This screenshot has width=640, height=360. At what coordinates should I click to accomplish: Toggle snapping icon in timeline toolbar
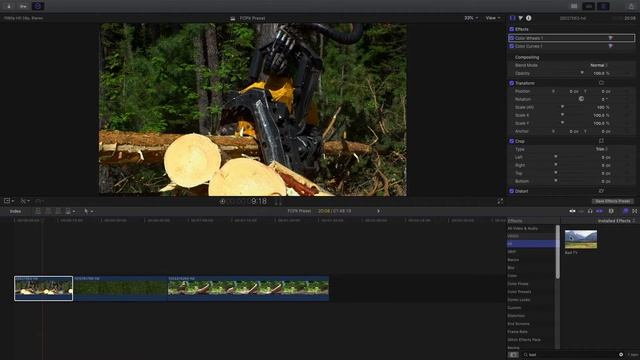[x=599, y=211]
